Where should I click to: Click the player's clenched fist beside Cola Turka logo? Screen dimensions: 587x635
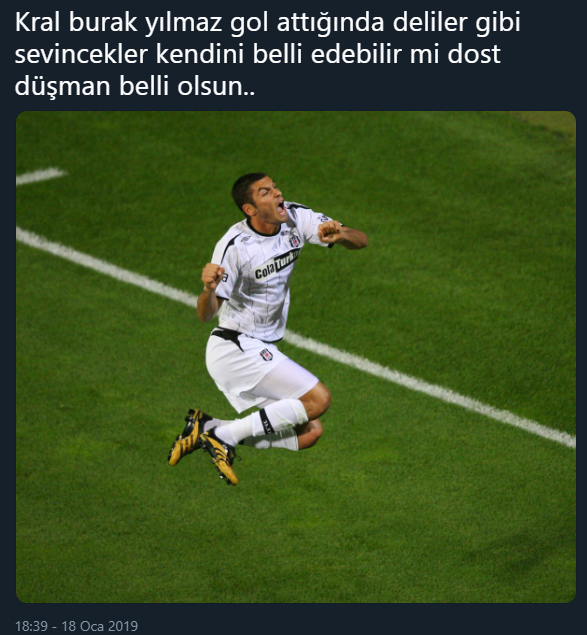[x=212, y=276]
